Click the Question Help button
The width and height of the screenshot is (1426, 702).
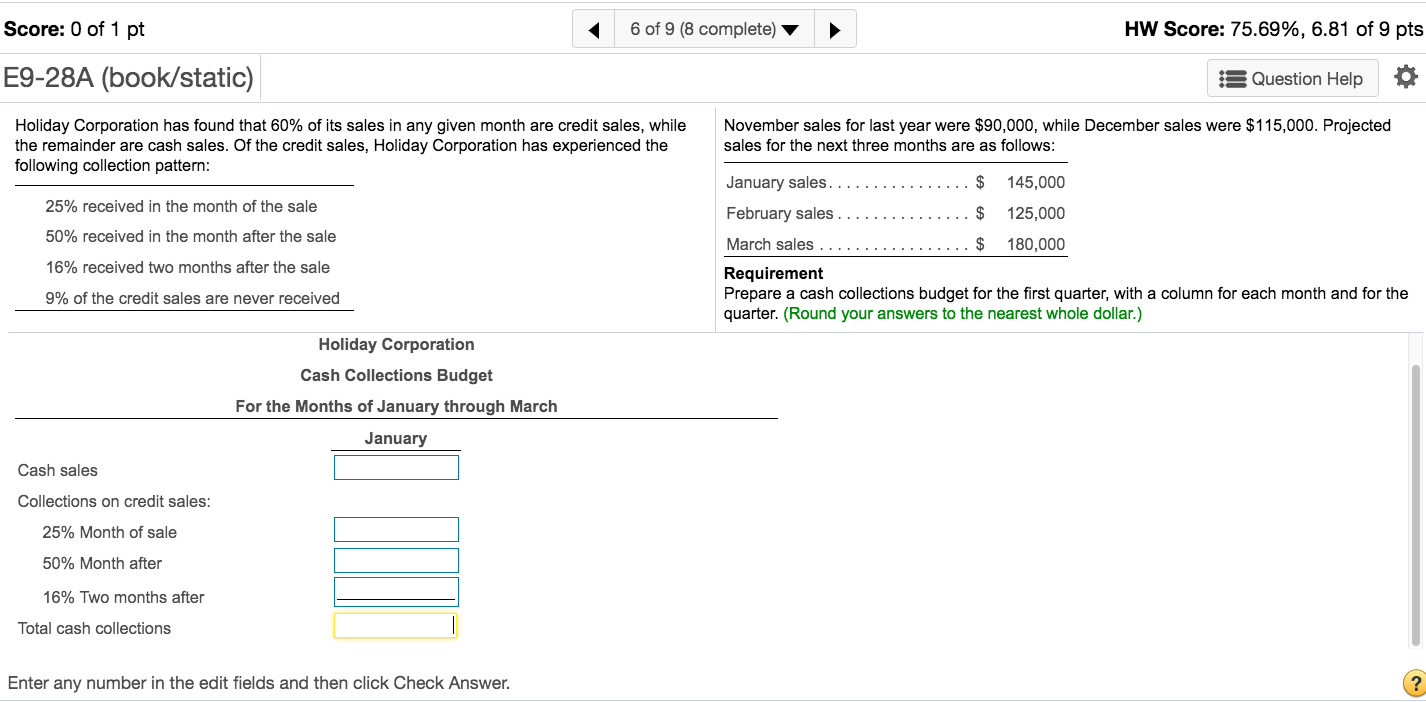pos(1292,78)
